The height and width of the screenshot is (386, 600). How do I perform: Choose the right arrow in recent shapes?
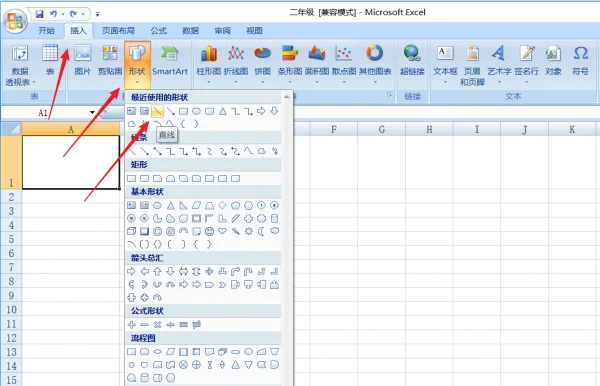click(x=261, y=111)
